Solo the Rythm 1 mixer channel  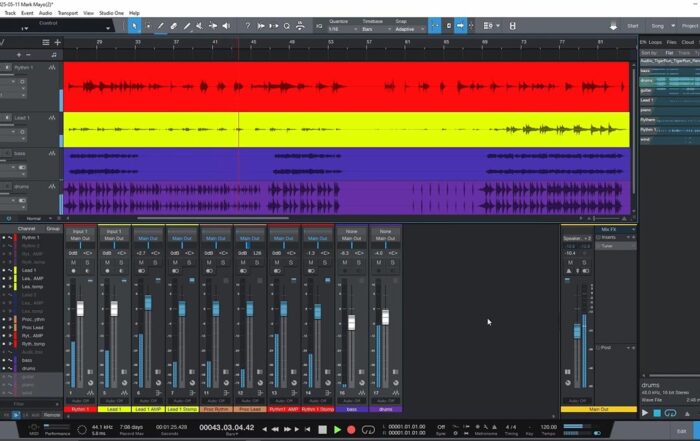click(x=88, y=262)
